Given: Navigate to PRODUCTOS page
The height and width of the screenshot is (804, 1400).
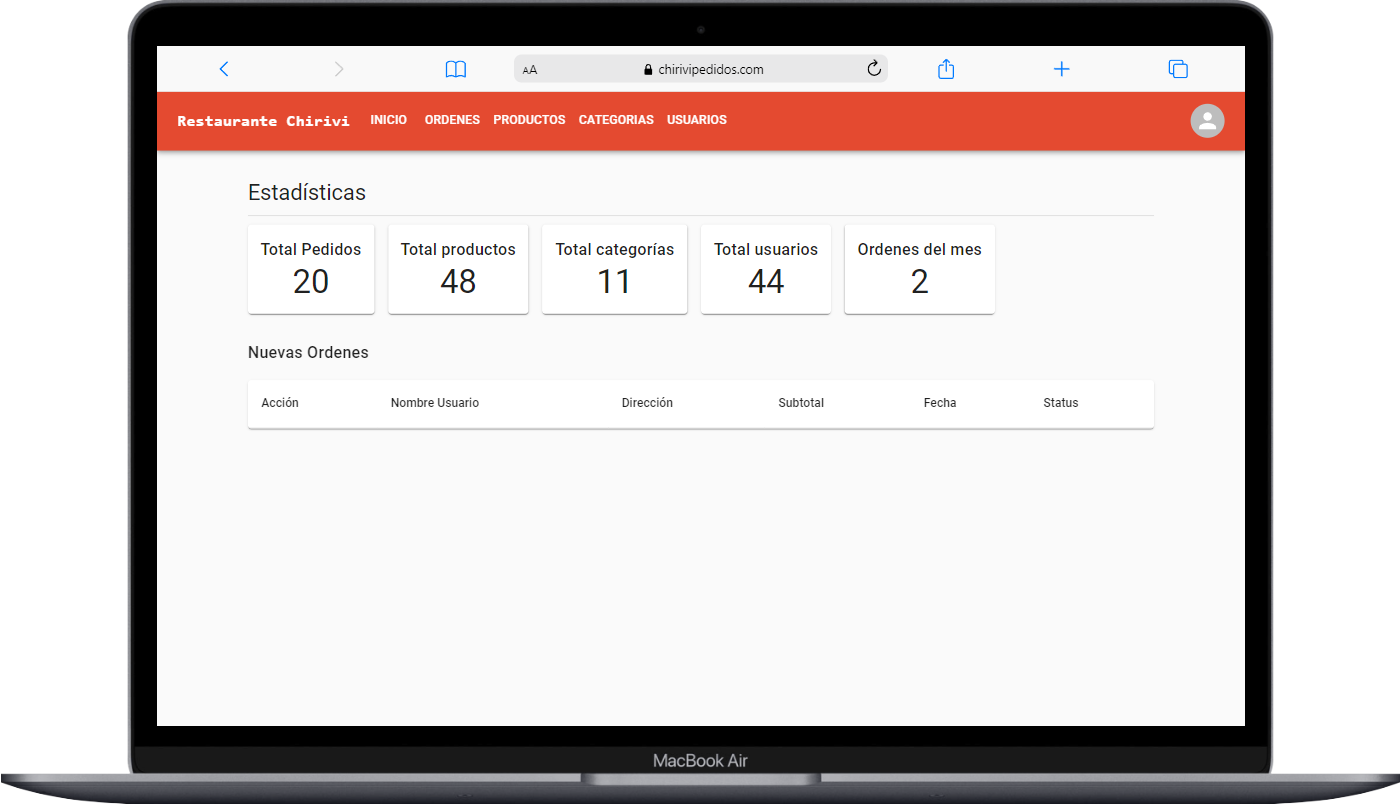Looking at the screenshot, I should tap(529, 120).
